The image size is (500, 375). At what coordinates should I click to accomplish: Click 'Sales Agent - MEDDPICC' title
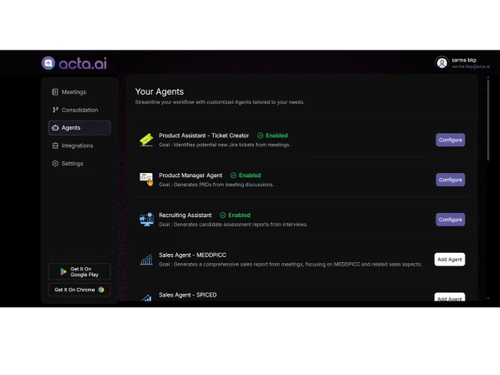coord(192,255)
